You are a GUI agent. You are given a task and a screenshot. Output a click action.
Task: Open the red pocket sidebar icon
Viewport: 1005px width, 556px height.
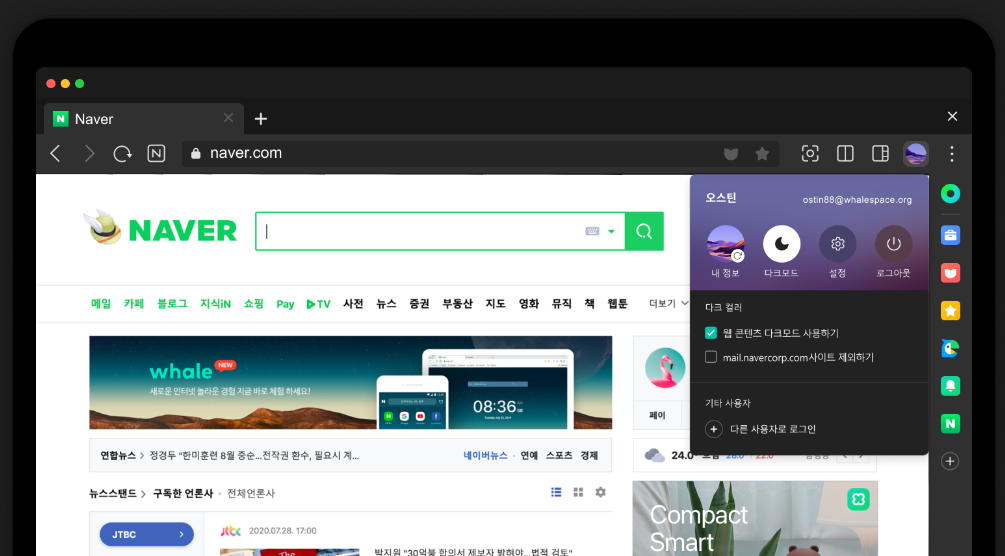click(951, 273)
